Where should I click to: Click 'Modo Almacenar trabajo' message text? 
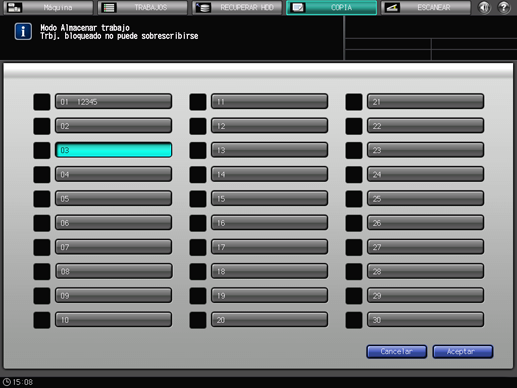85,28
